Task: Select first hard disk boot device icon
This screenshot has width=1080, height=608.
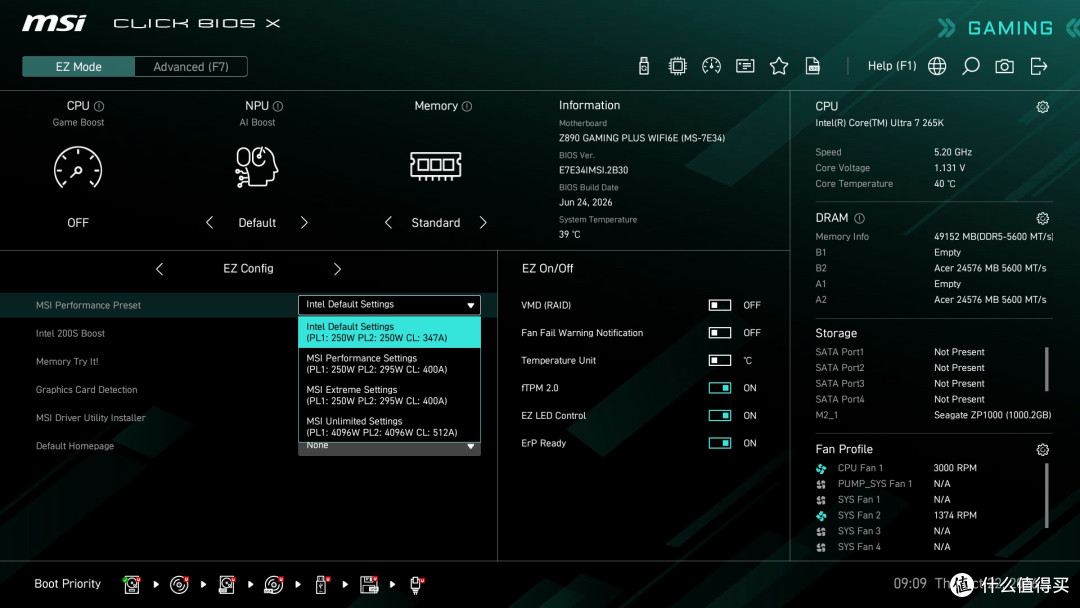Action: [132, 585]
